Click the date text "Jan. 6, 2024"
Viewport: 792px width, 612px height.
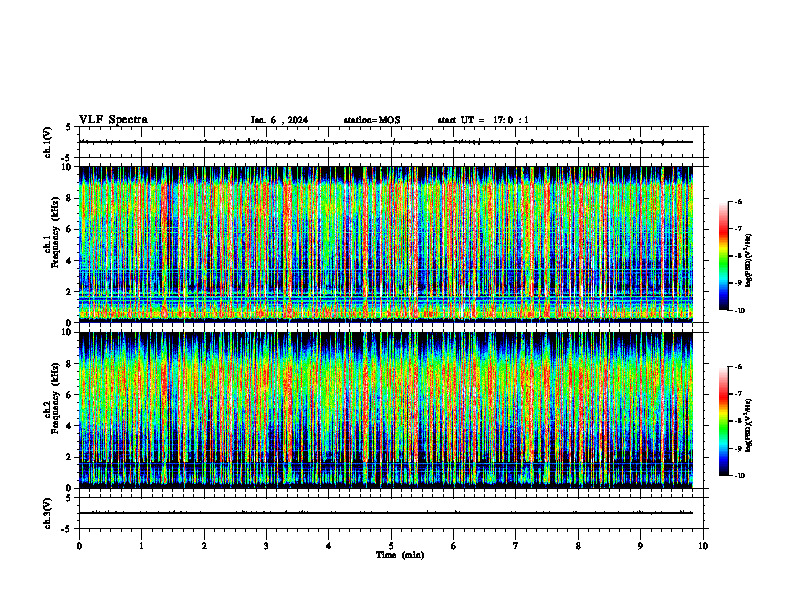coord(279,120)
